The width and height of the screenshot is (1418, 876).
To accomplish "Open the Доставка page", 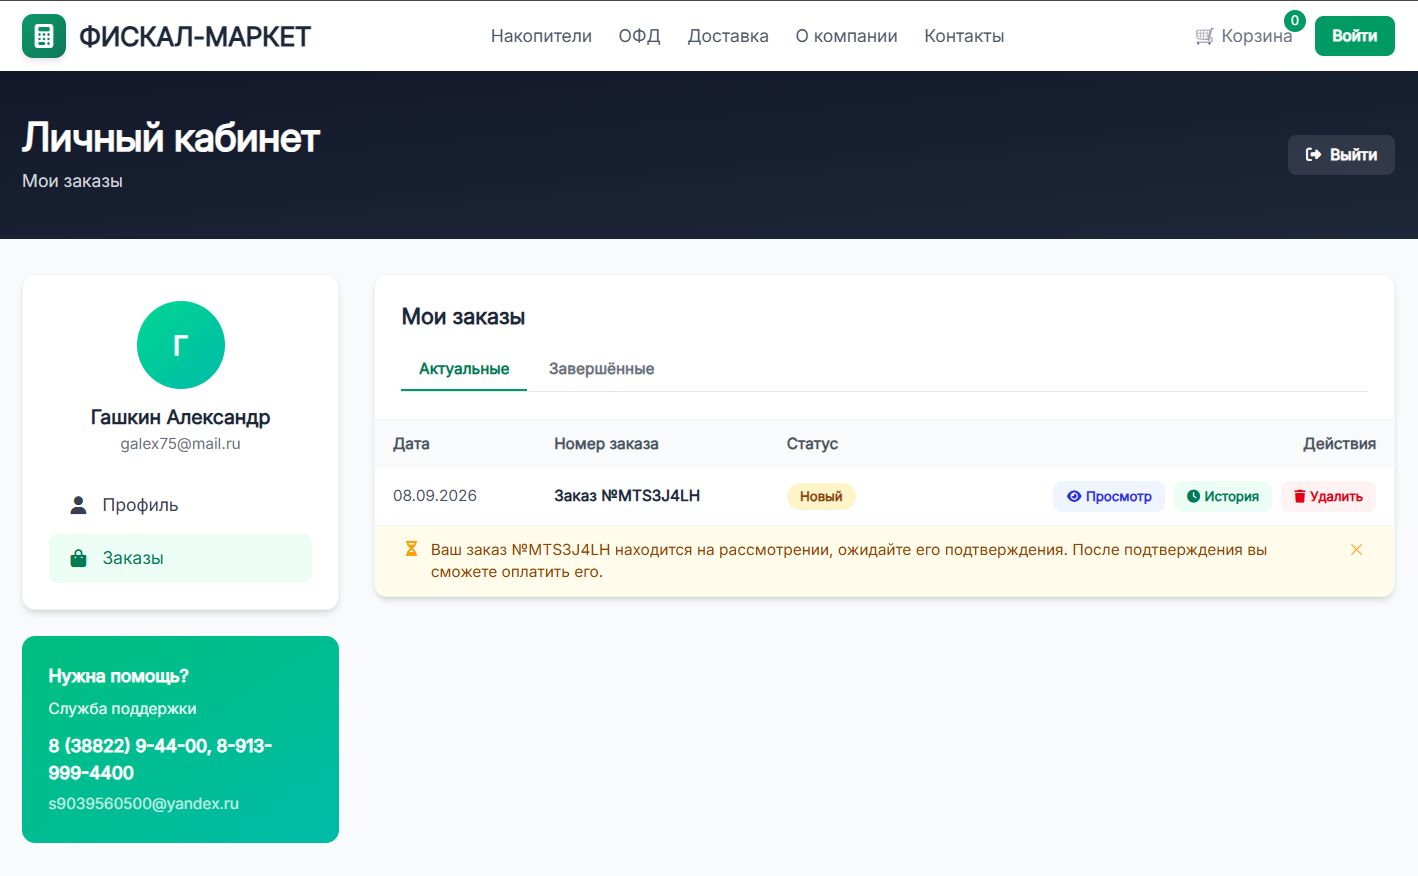I will (728, 36).
